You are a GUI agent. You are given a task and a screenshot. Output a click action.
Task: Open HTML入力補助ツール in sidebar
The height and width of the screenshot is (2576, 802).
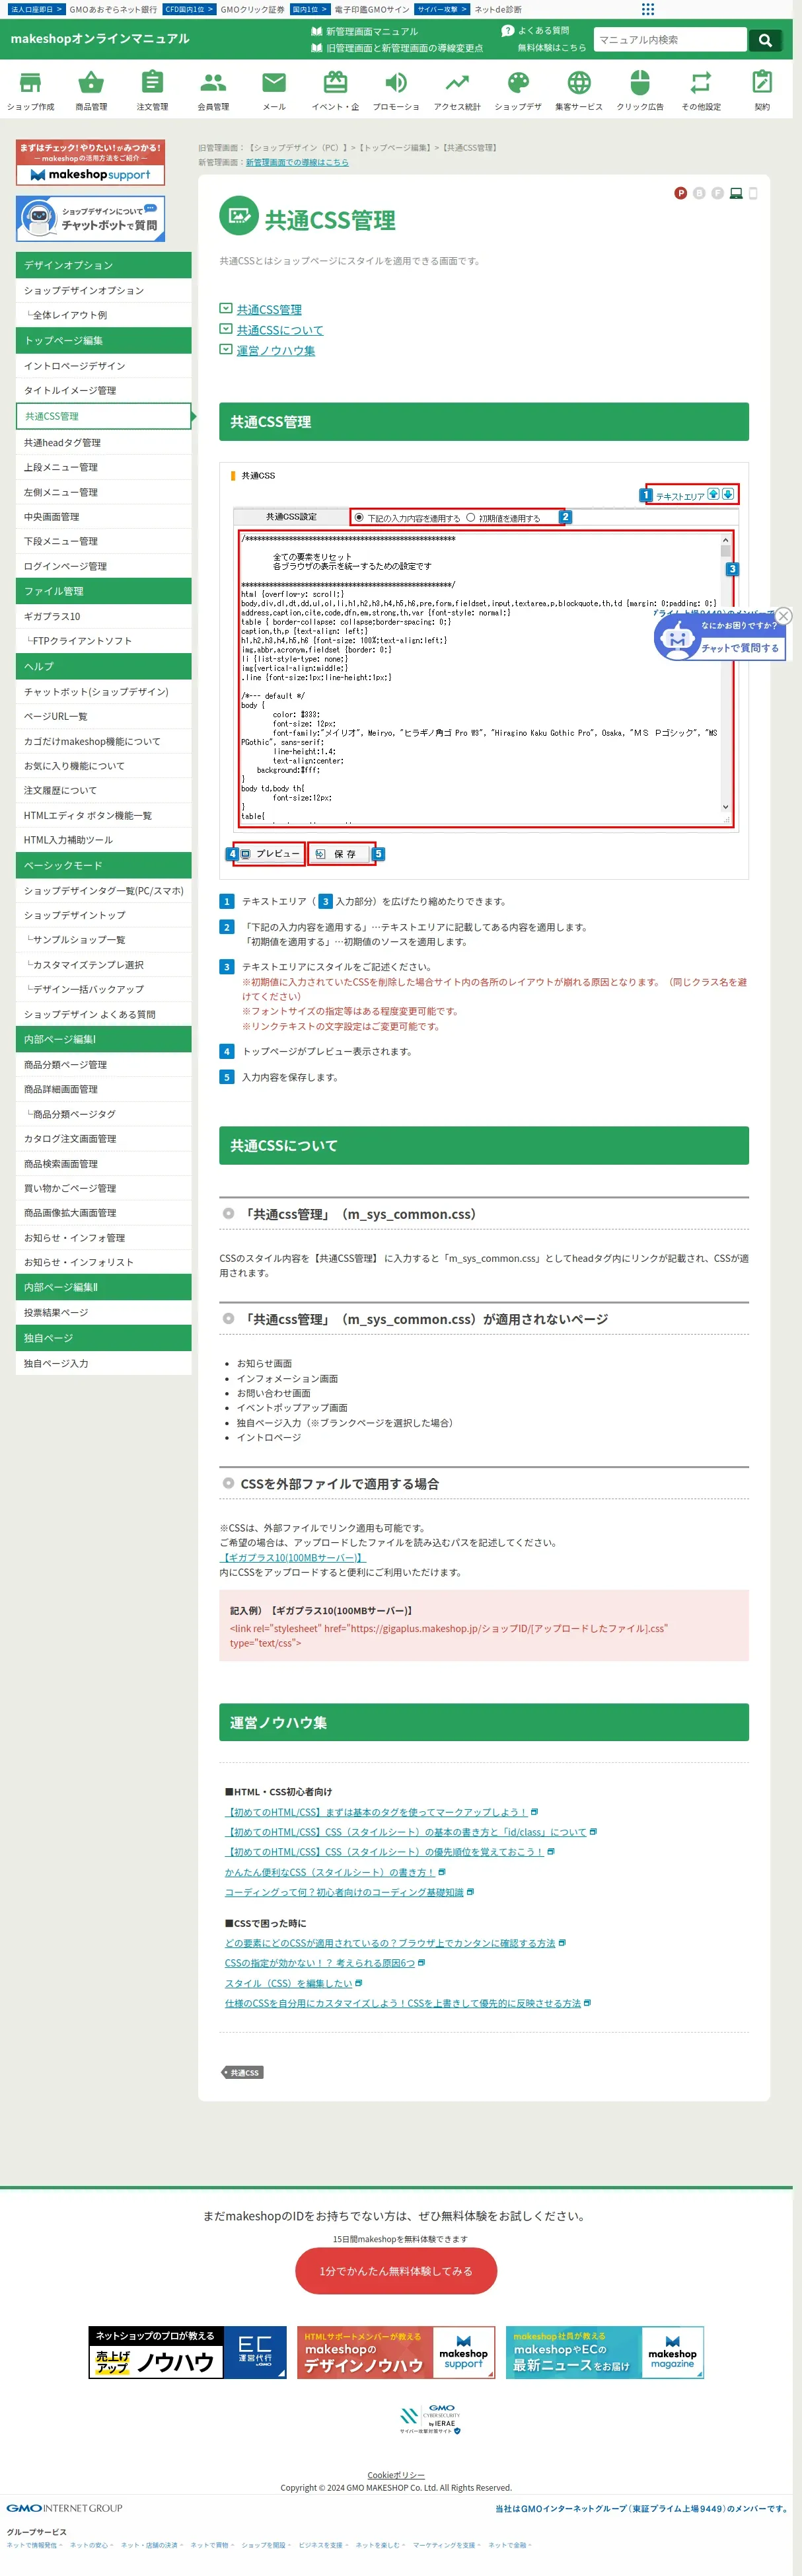click(104, 840)
